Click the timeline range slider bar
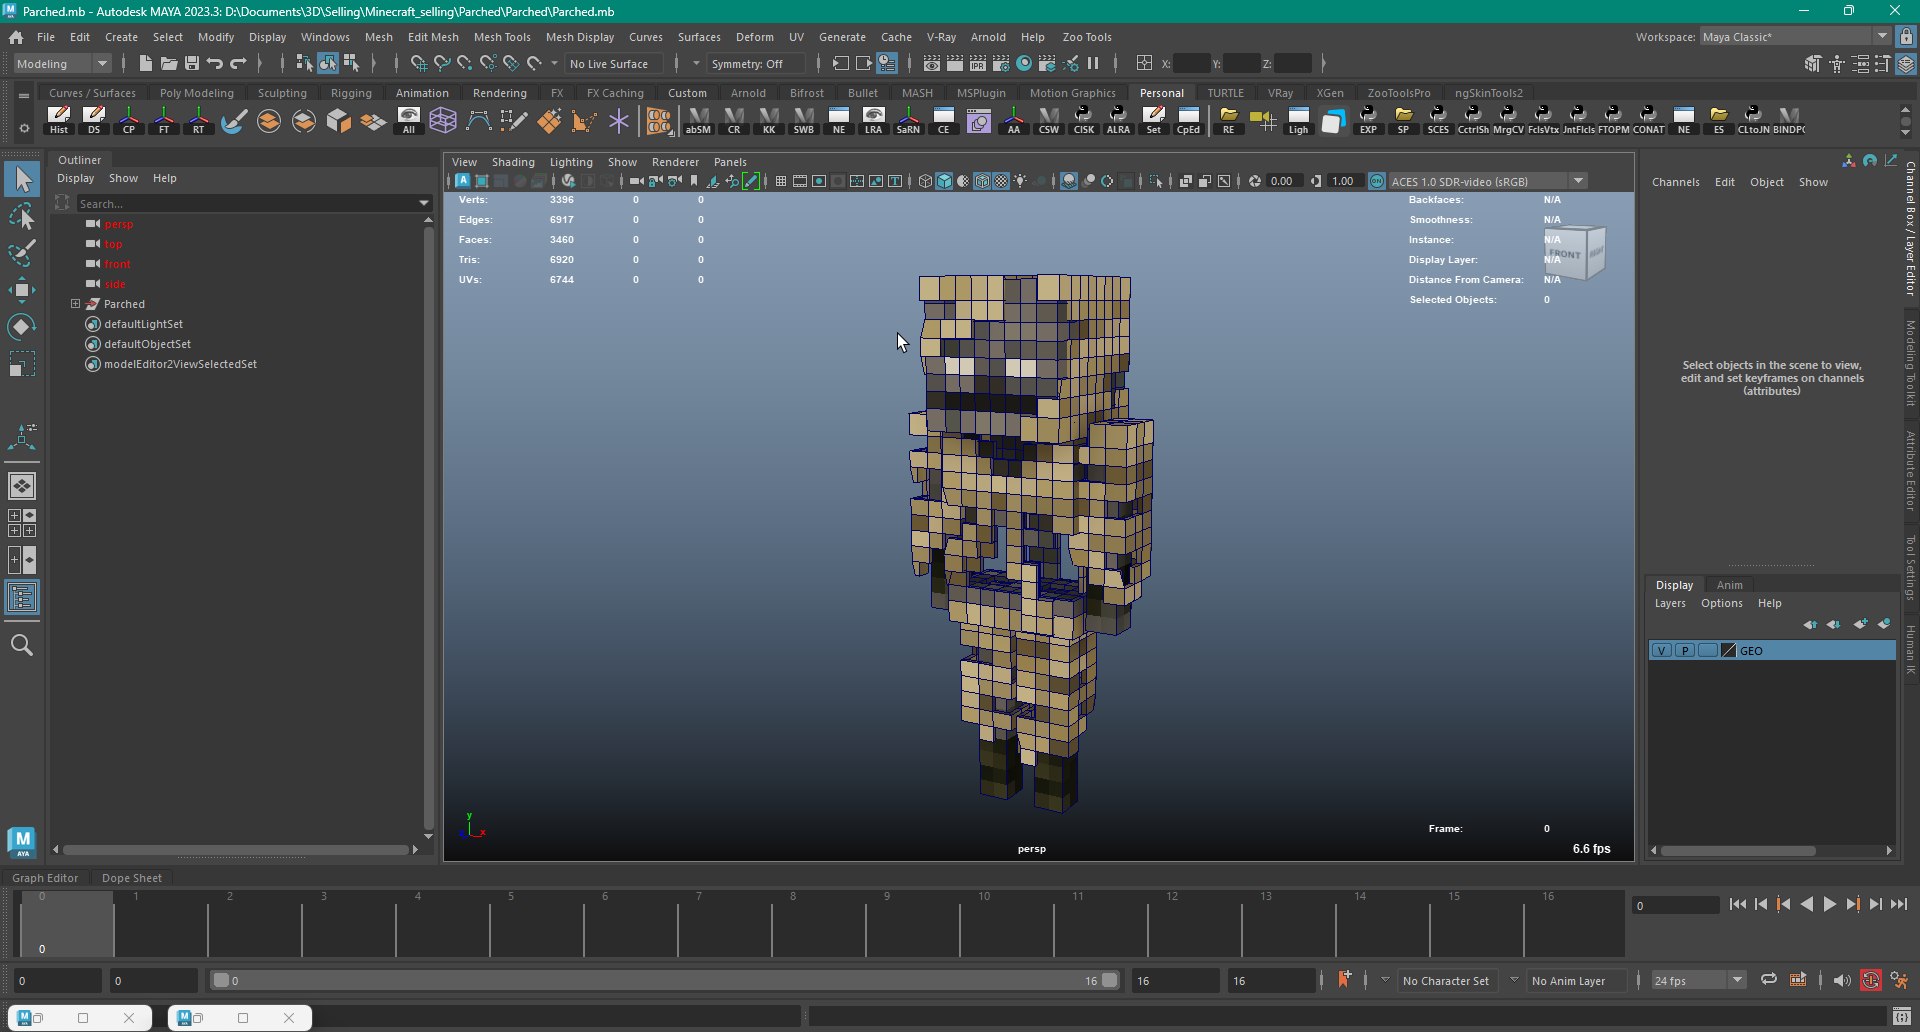This screenshot has width=1920, height=1032. point(665,980)
